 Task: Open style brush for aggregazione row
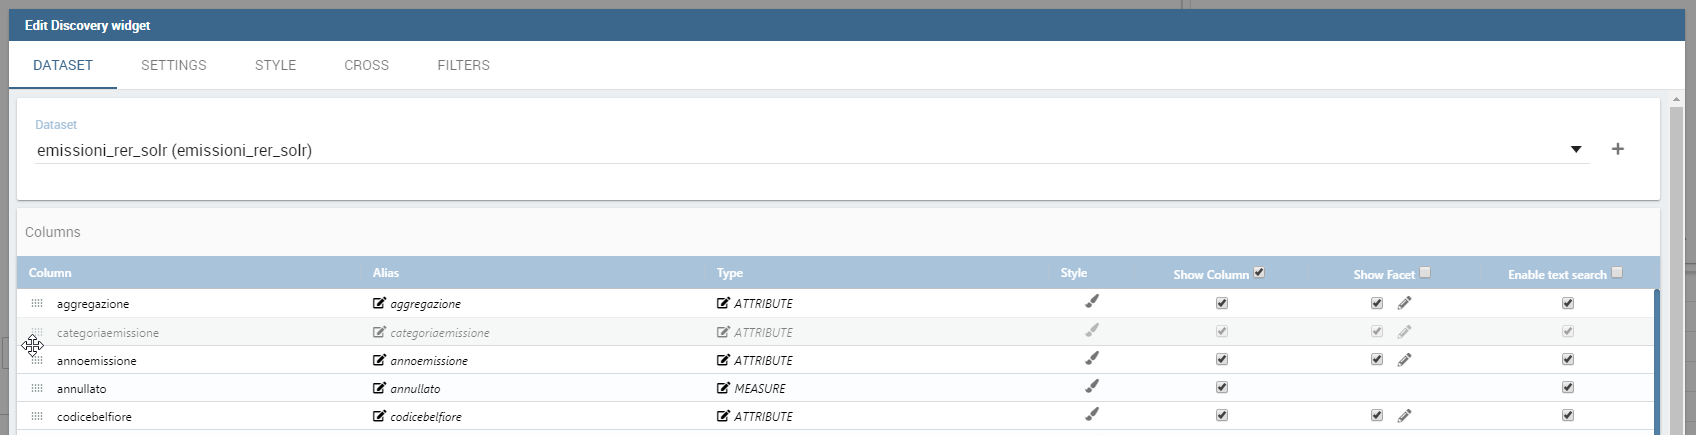[x=1092, y=301]
